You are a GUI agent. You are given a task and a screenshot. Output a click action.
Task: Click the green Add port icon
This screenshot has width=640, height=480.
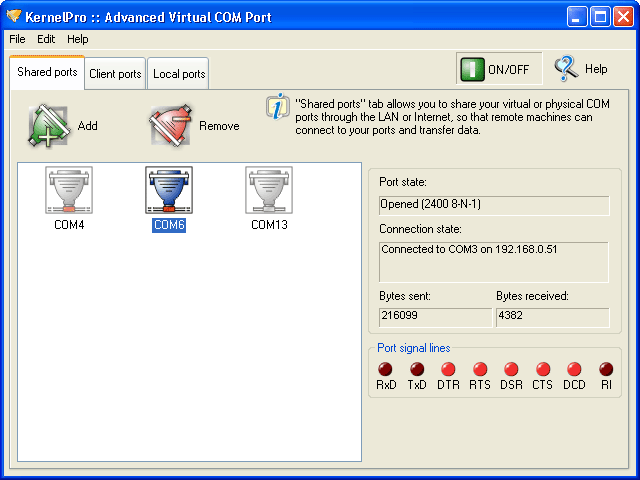[x=49, y=125]
